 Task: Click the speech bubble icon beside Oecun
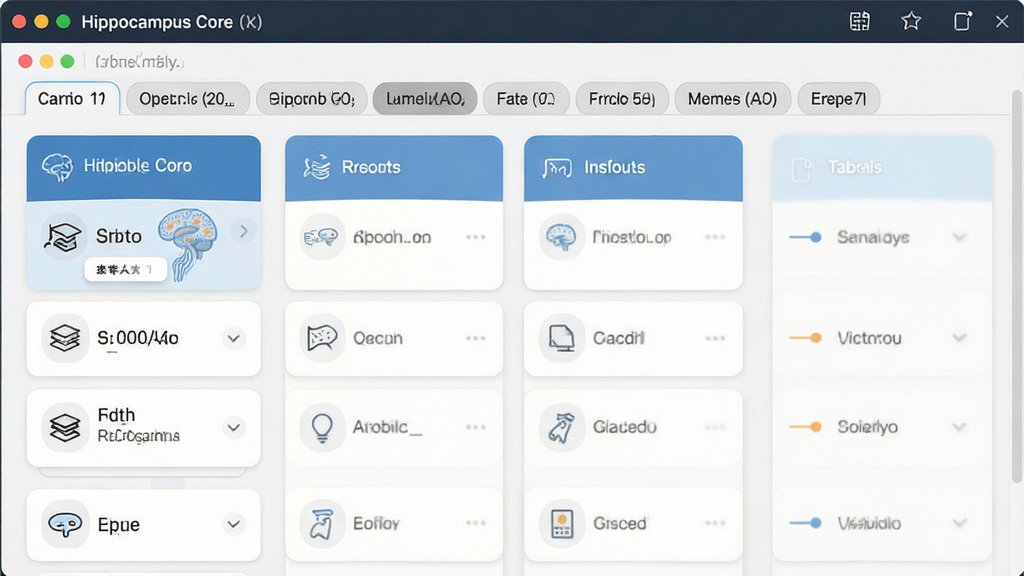pos(322,338)
